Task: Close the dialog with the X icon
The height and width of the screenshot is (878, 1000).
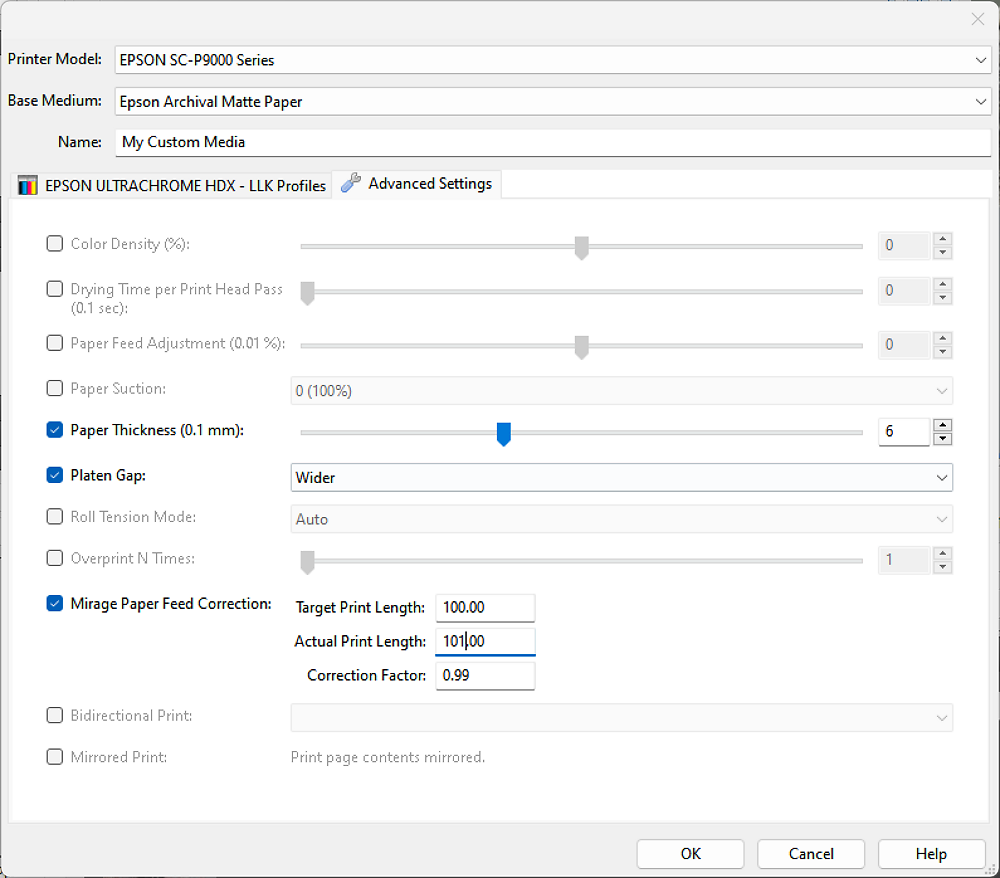Action: click(x=977, y=19)
